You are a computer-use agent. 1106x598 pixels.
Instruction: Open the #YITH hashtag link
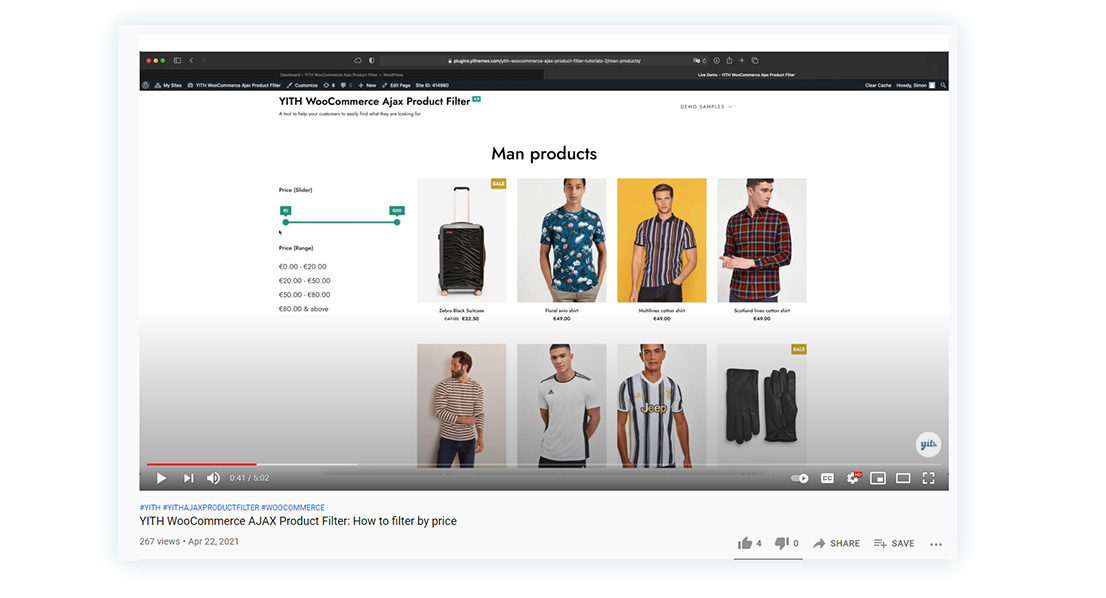point(150,508)
